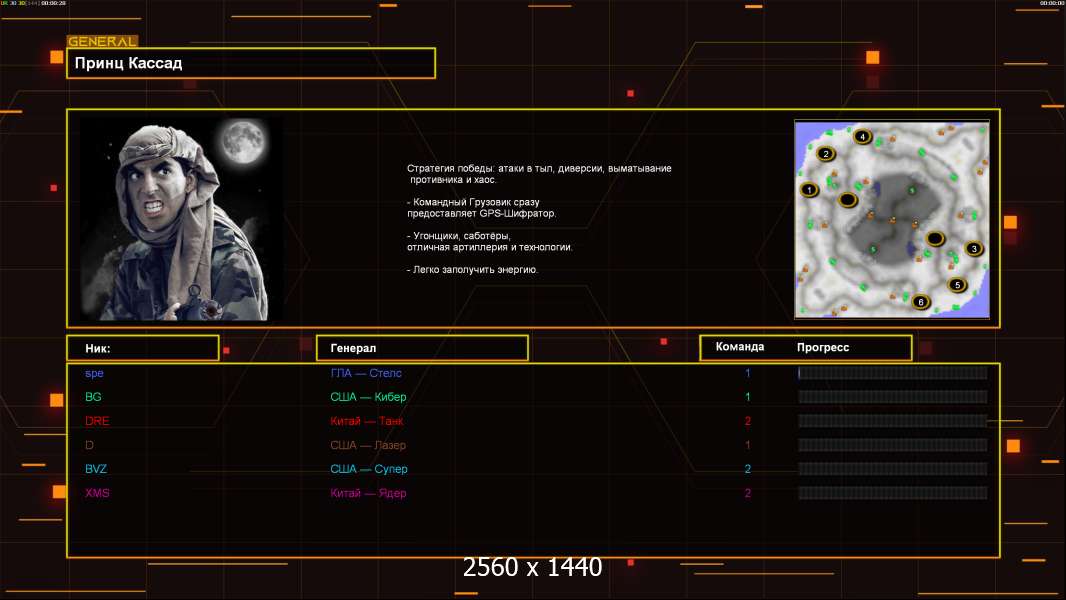Click start position 3 on the minimap
1066x600 pixels.
click(x=974, y=249)
